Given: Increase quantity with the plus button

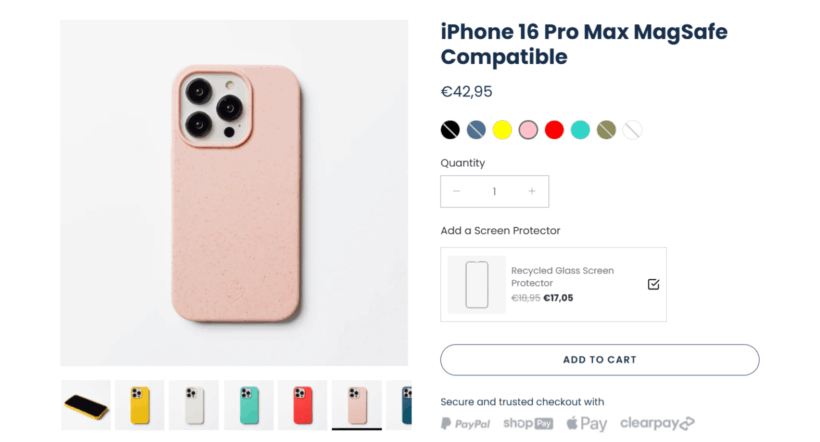Looking at the screenshot, I should pos(531,191).
